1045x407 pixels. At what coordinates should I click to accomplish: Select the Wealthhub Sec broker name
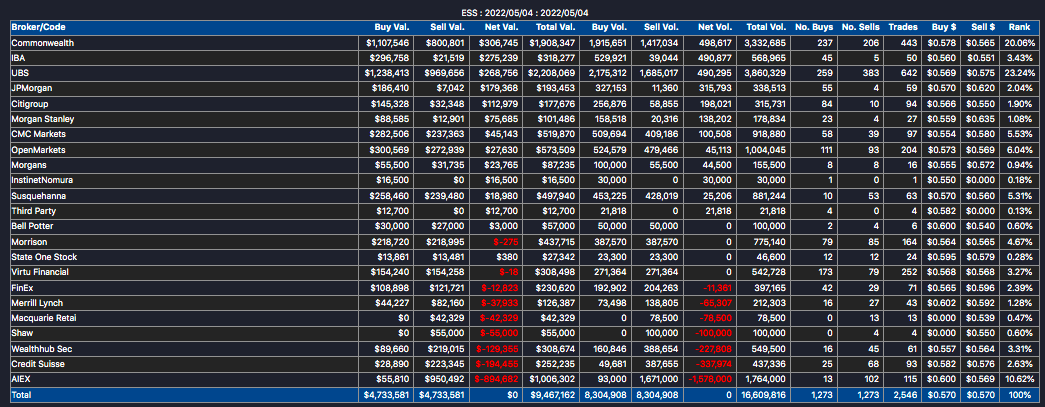(41, 349)
